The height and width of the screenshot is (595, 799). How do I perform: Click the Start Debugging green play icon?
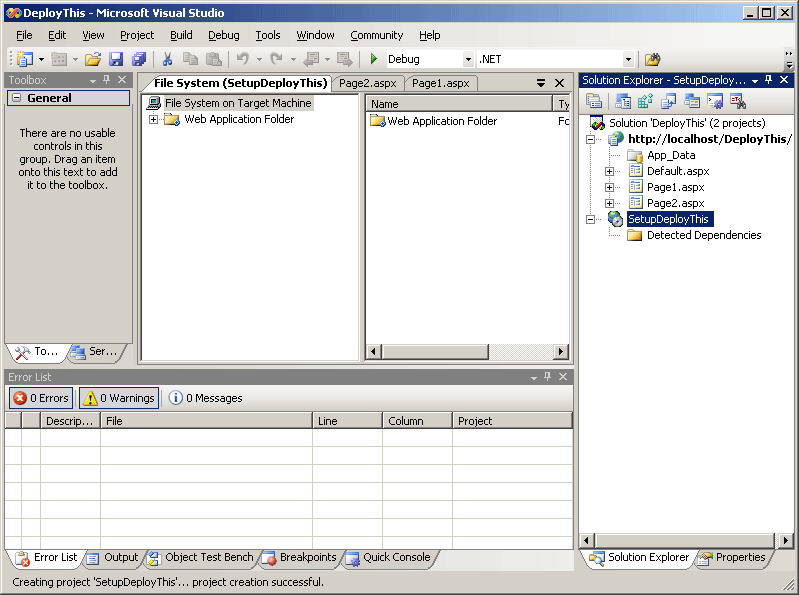tap(374, 59)
